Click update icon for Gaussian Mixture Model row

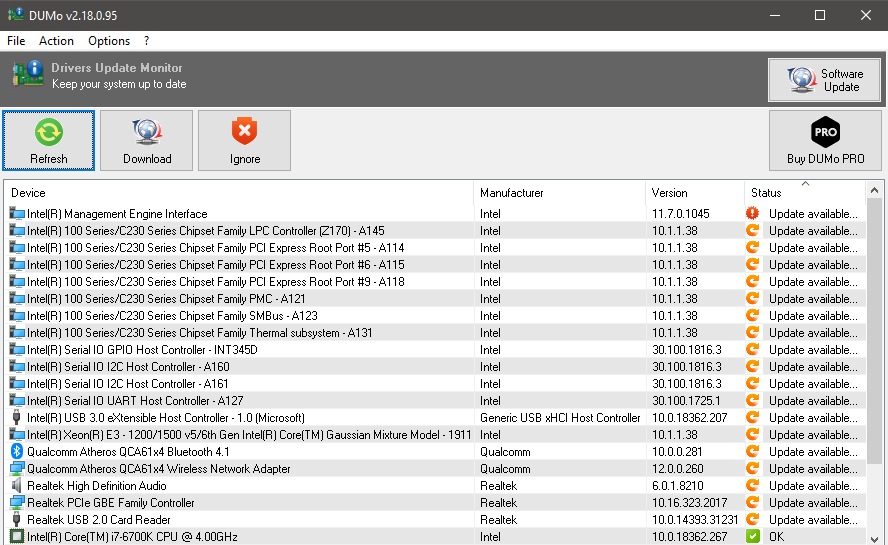tap(752, 435)
